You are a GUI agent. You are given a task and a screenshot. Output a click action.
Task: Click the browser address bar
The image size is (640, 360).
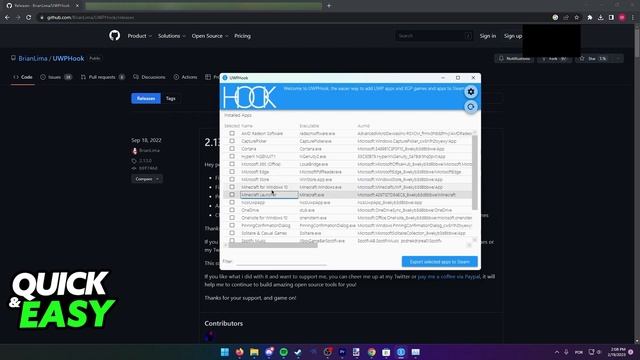tap(294, 18)
